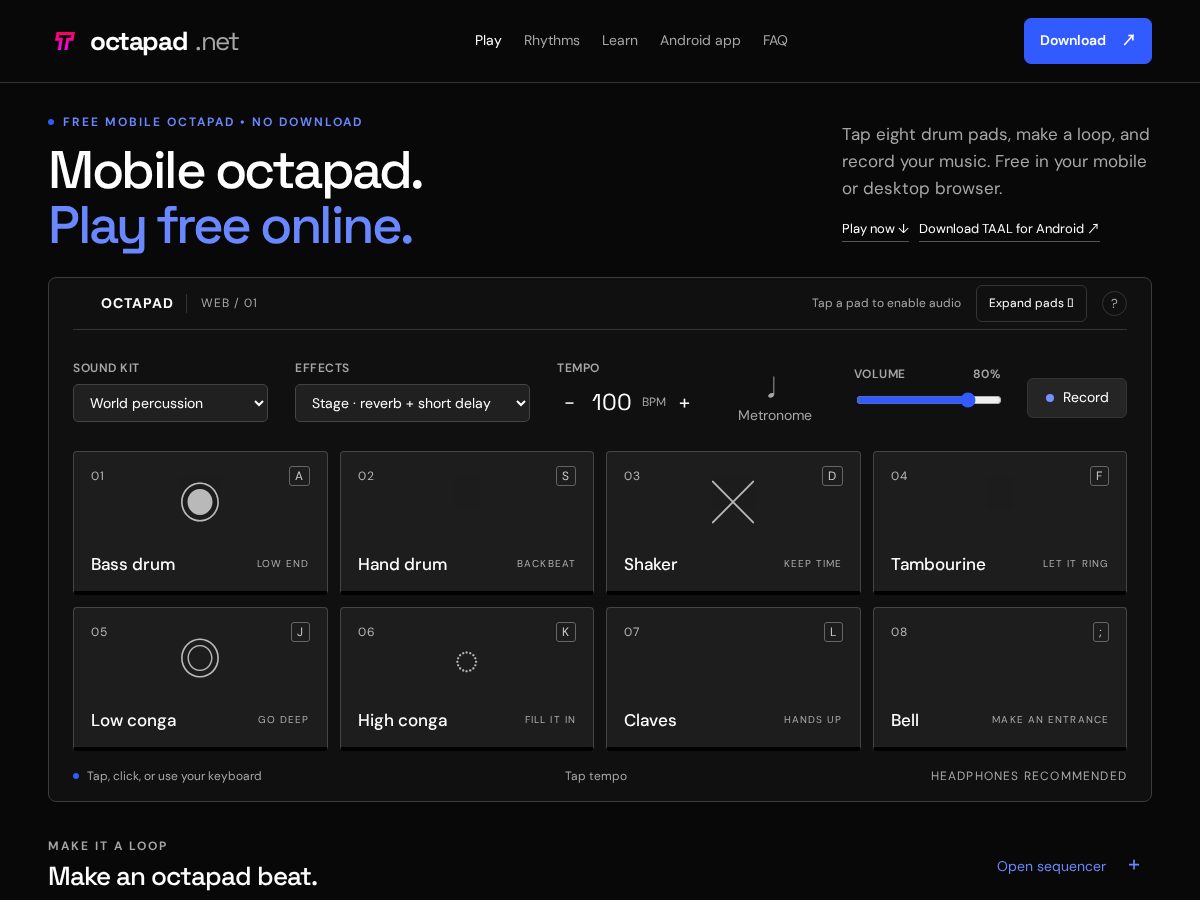Click the KEEP TIME tag on Shaker
1200x900 pixels.
coord(813,564)
